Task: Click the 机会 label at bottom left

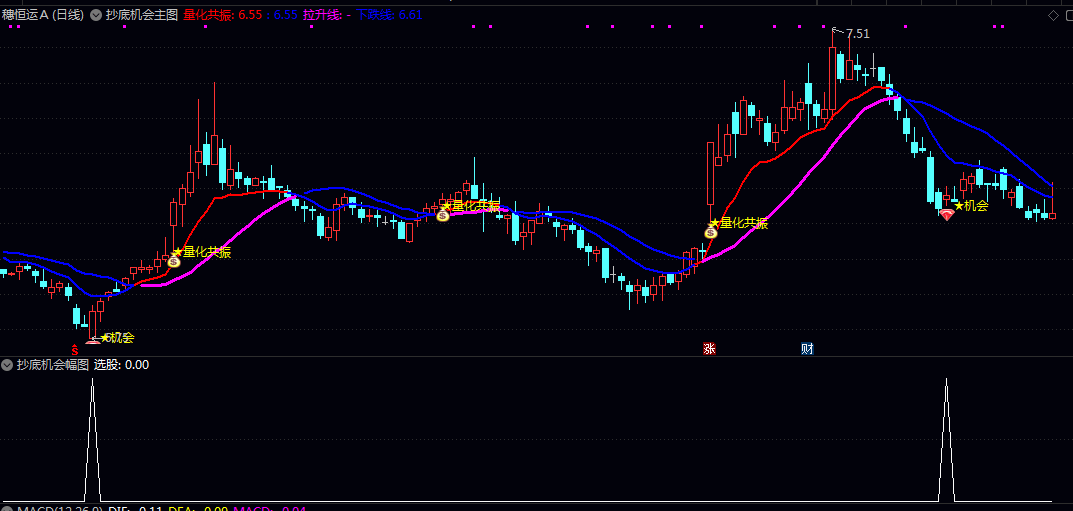Action: point(122,337)
